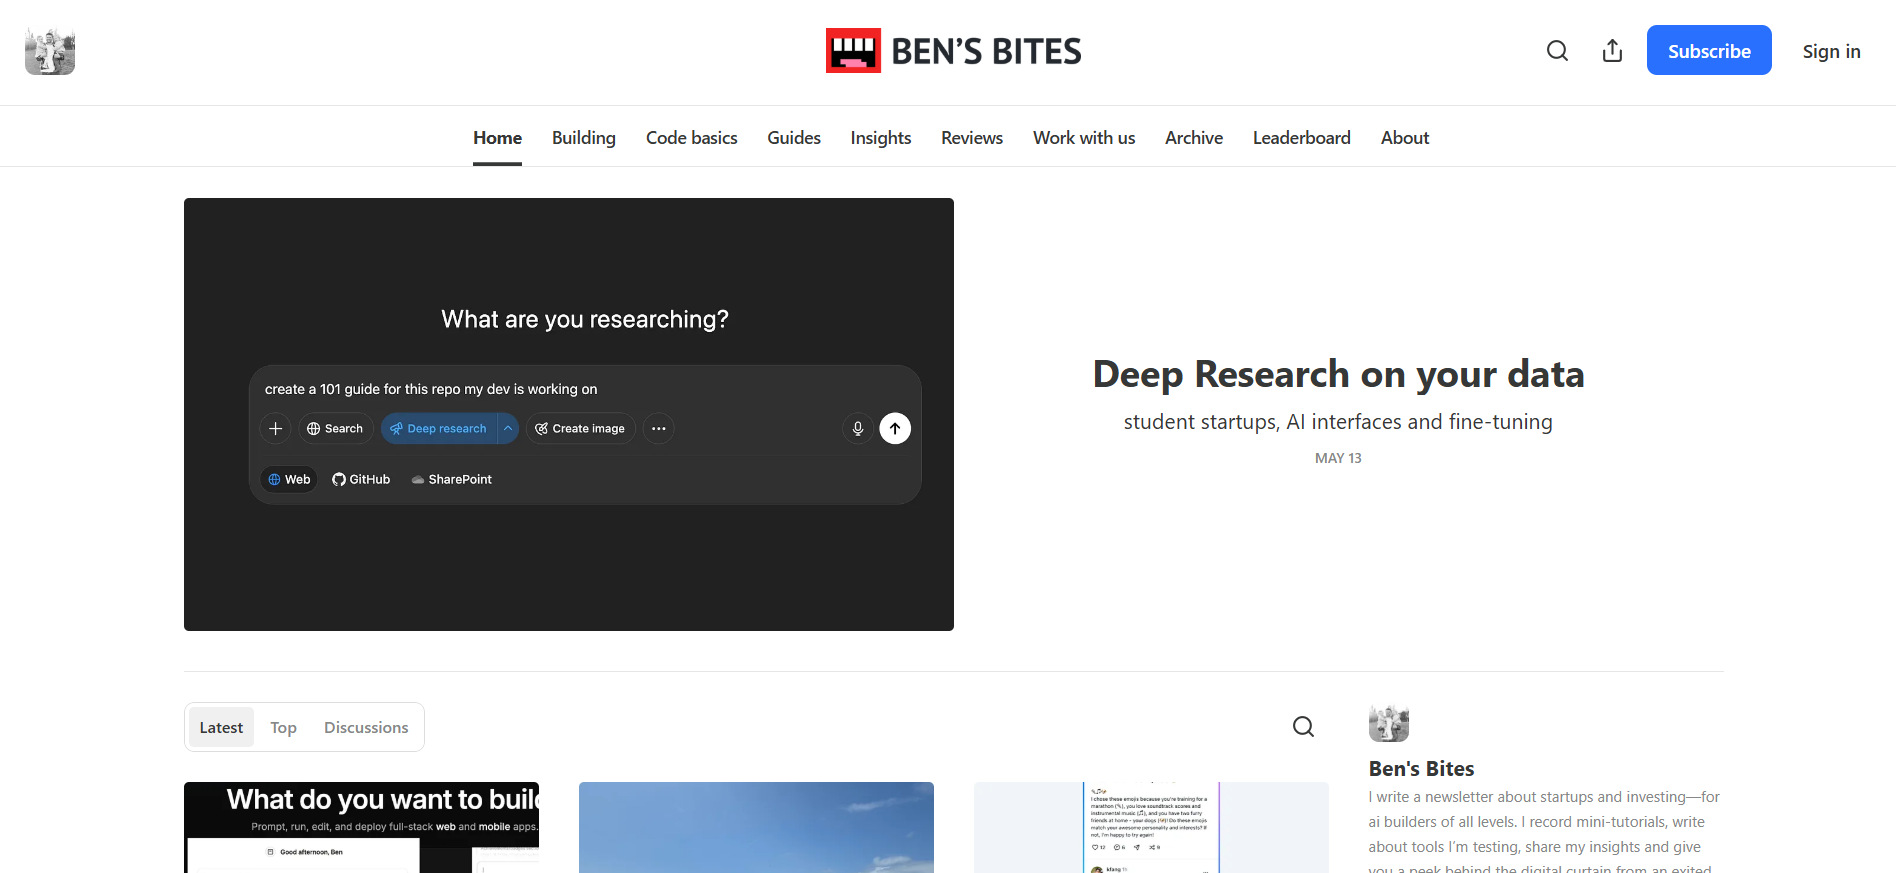Click the Ben's Bites sidebar heading
The height and width of the screenshot is (873, 1896).
point(1421,769)
